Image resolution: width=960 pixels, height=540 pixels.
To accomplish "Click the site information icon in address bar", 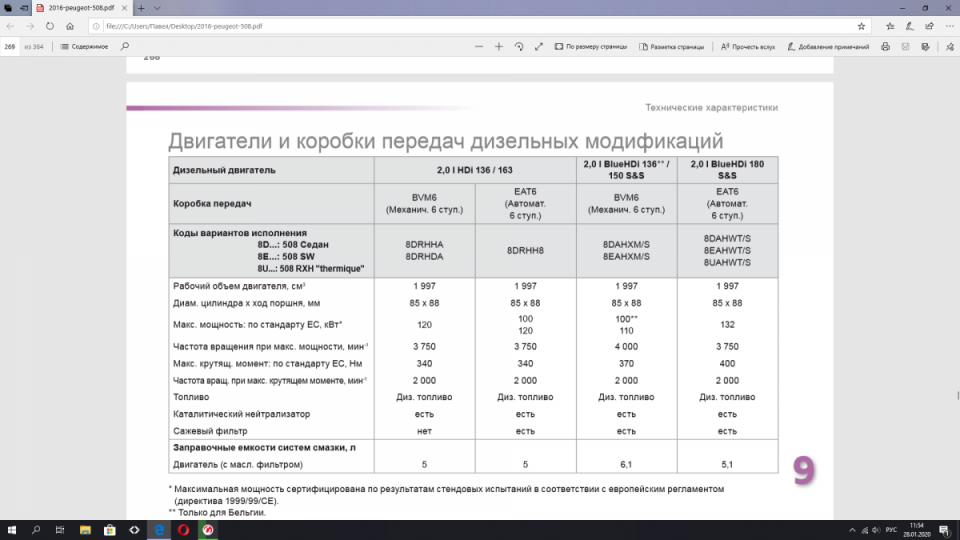I will tap(96, 26).
